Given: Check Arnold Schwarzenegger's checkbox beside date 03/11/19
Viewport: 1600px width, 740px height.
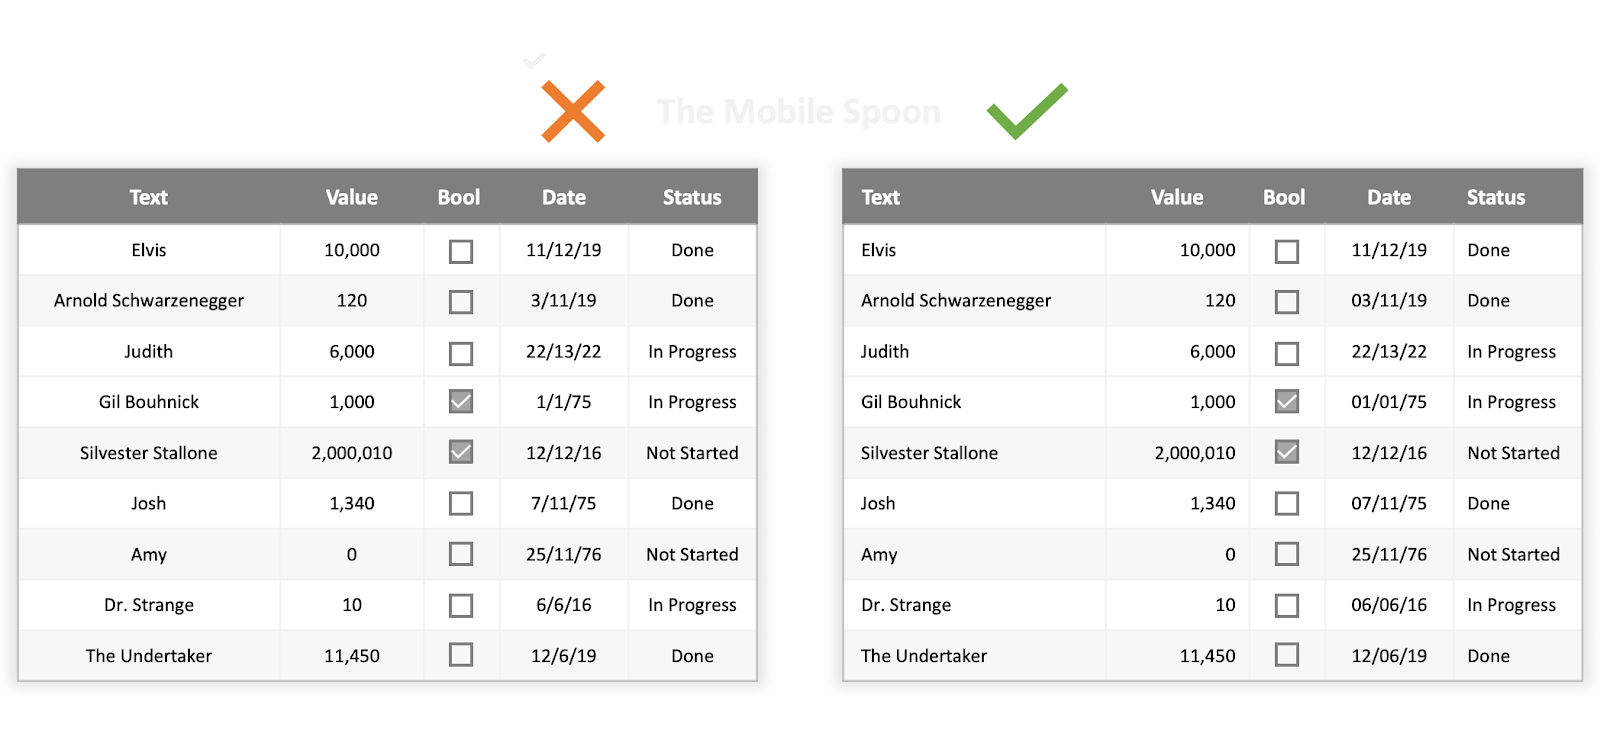Looking at the screenshot, I should pyautogui.click(x=1287, y=301).
